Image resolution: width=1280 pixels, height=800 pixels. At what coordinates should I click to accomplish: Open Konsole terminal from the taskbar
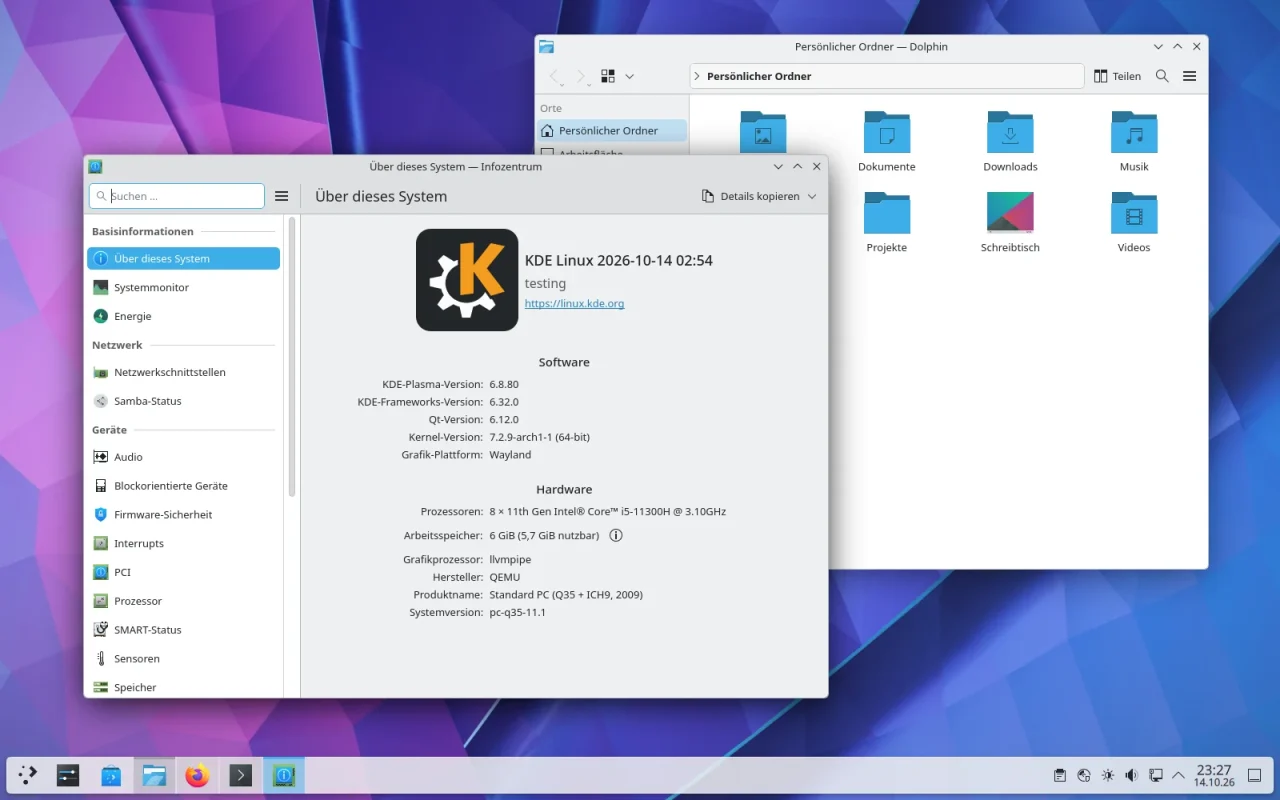240,775
